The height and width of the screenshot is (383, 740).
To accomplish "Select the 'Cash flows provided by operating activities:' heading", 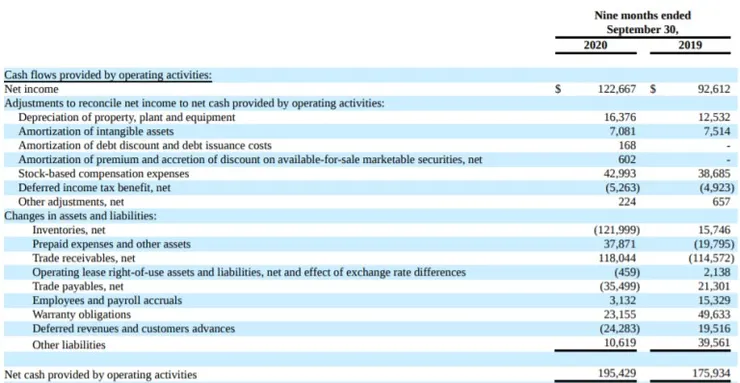I will (108, 75).
